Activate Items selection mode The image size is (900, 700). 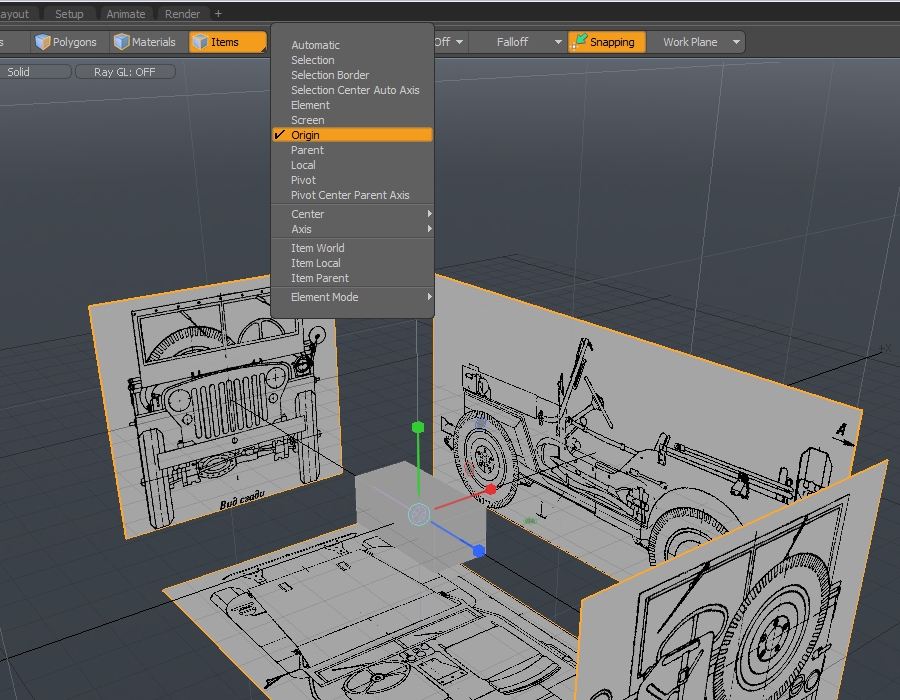point(228,42)
